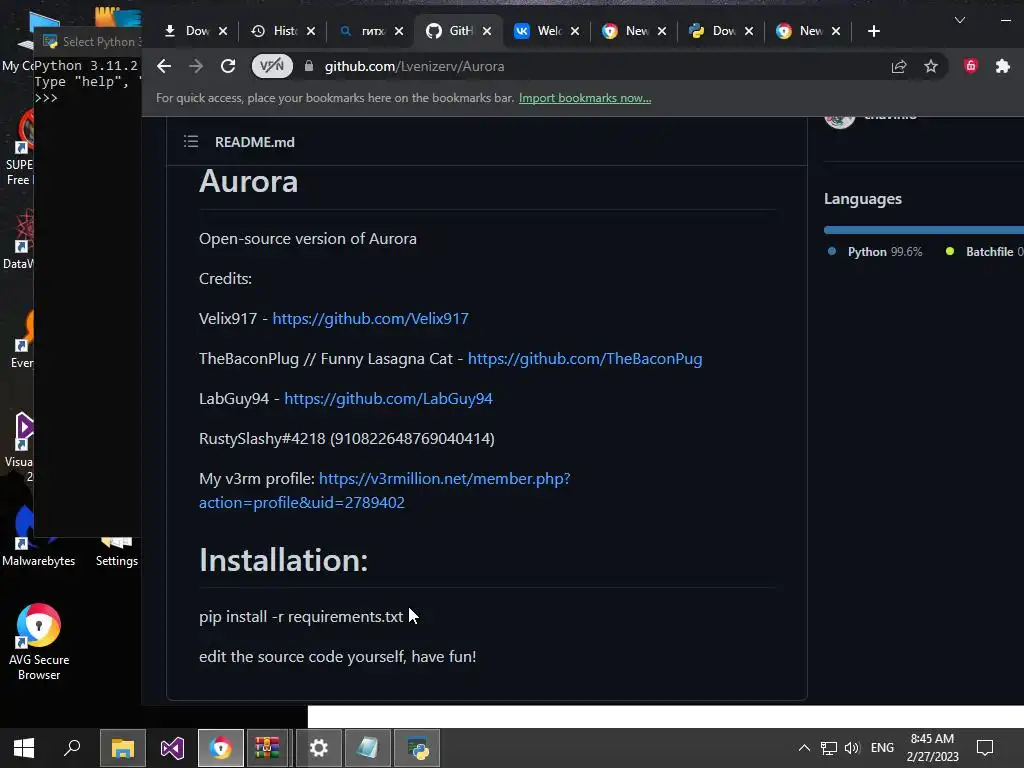Select the Settings desktop shortcut
Viewport: 1024px width, 768px height.
(117, 552)
